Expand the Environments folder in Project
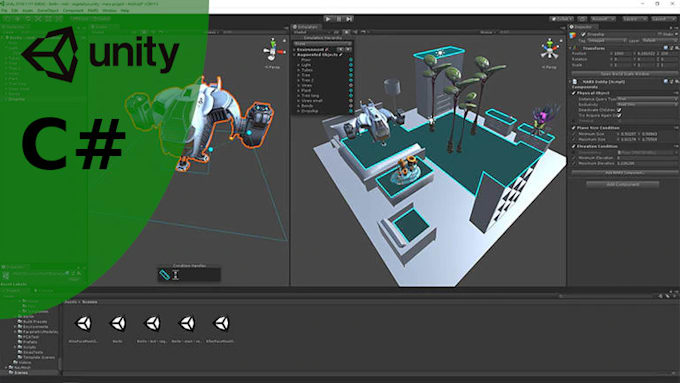 click(x=16, y=327)
